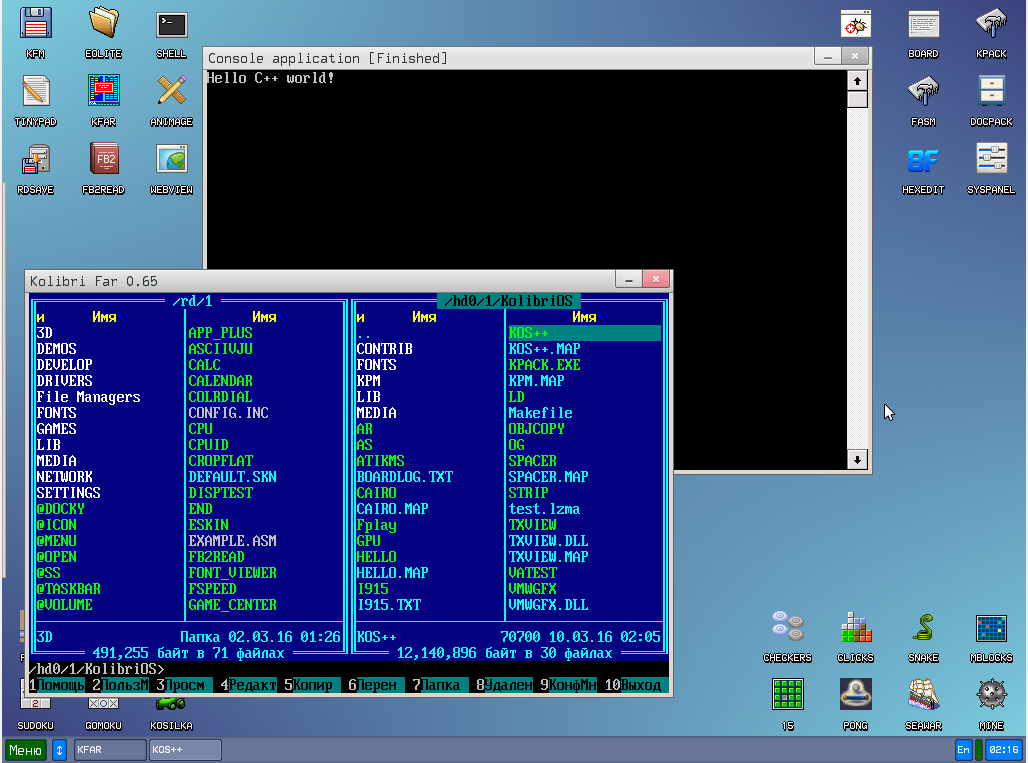Launch the FASM desktop icon

coord(923,93)
